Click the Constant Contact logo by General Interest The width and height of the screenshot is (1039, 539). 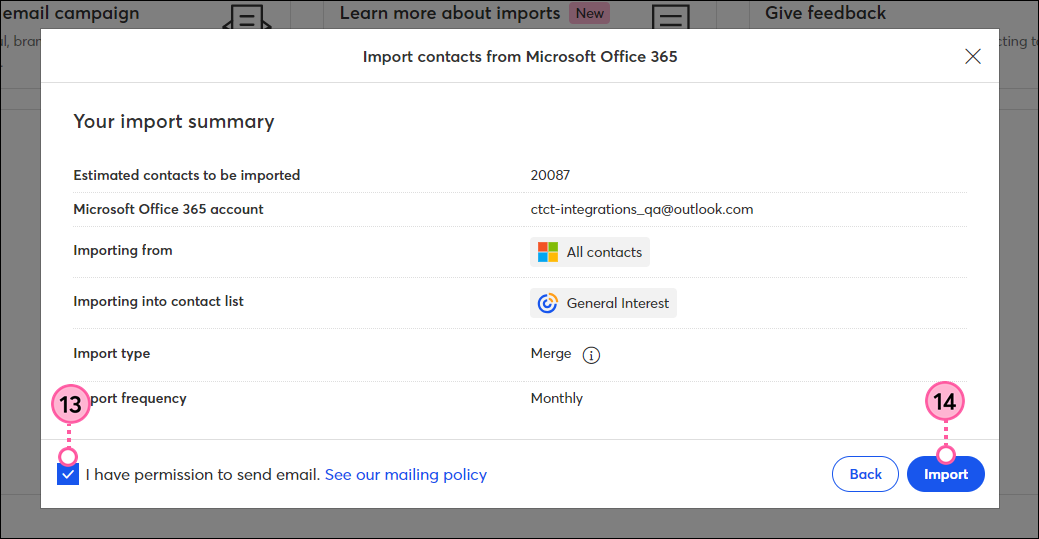pyautogui.click(x=547, y=303)
